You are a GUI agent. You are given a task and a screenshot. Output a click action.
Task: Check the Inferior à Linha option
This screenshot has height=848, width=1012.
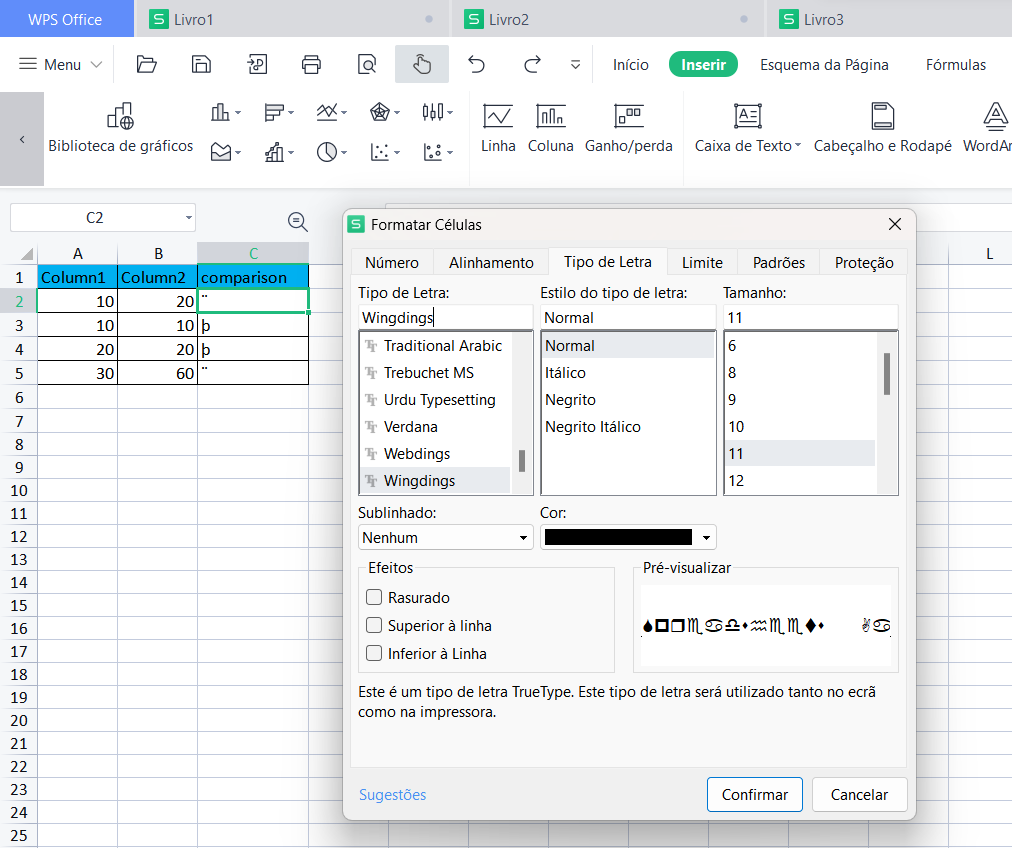click(375, 654)
